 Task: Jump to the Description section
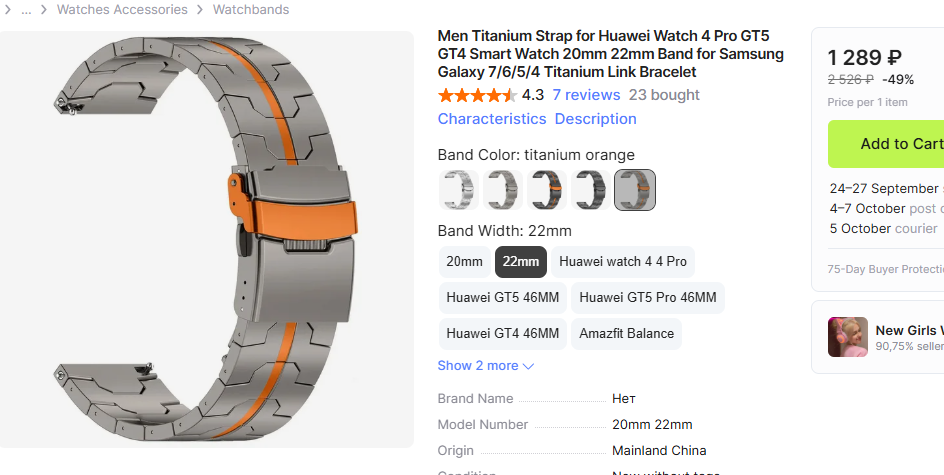coord(595,119)
